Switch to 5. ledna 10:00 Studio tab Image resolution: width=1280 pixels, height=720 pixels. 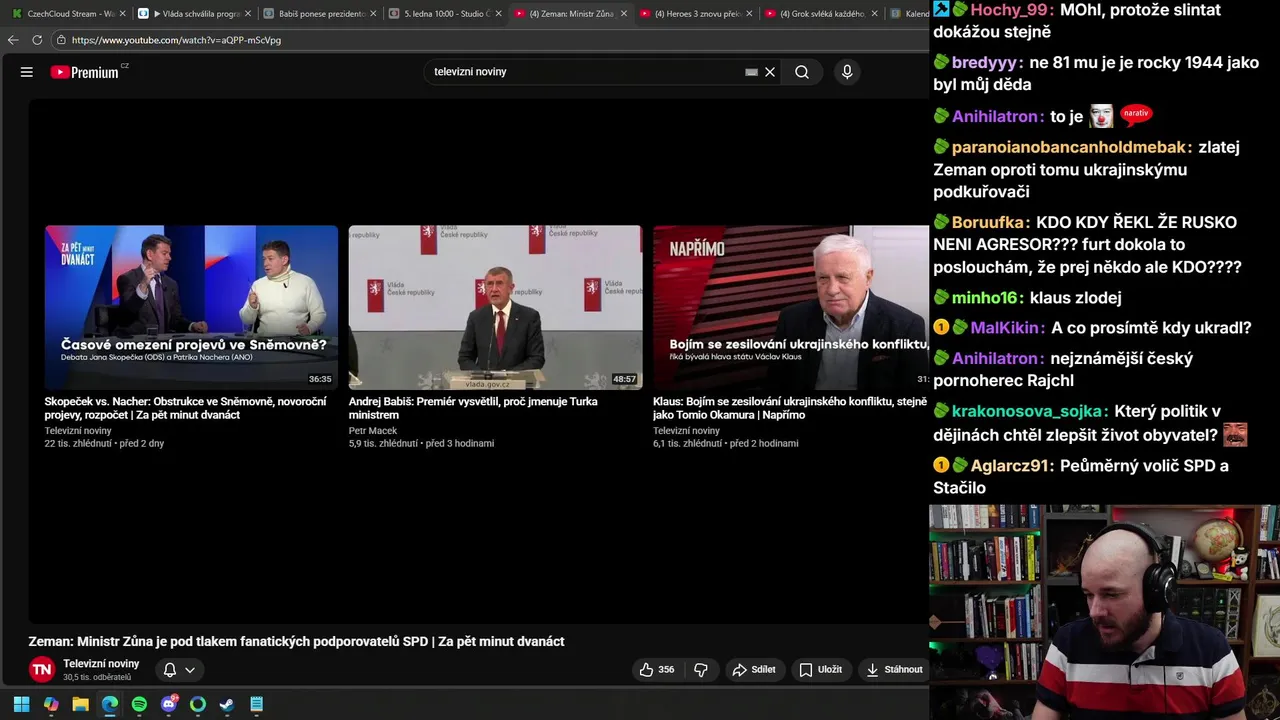tap(443, 14)
